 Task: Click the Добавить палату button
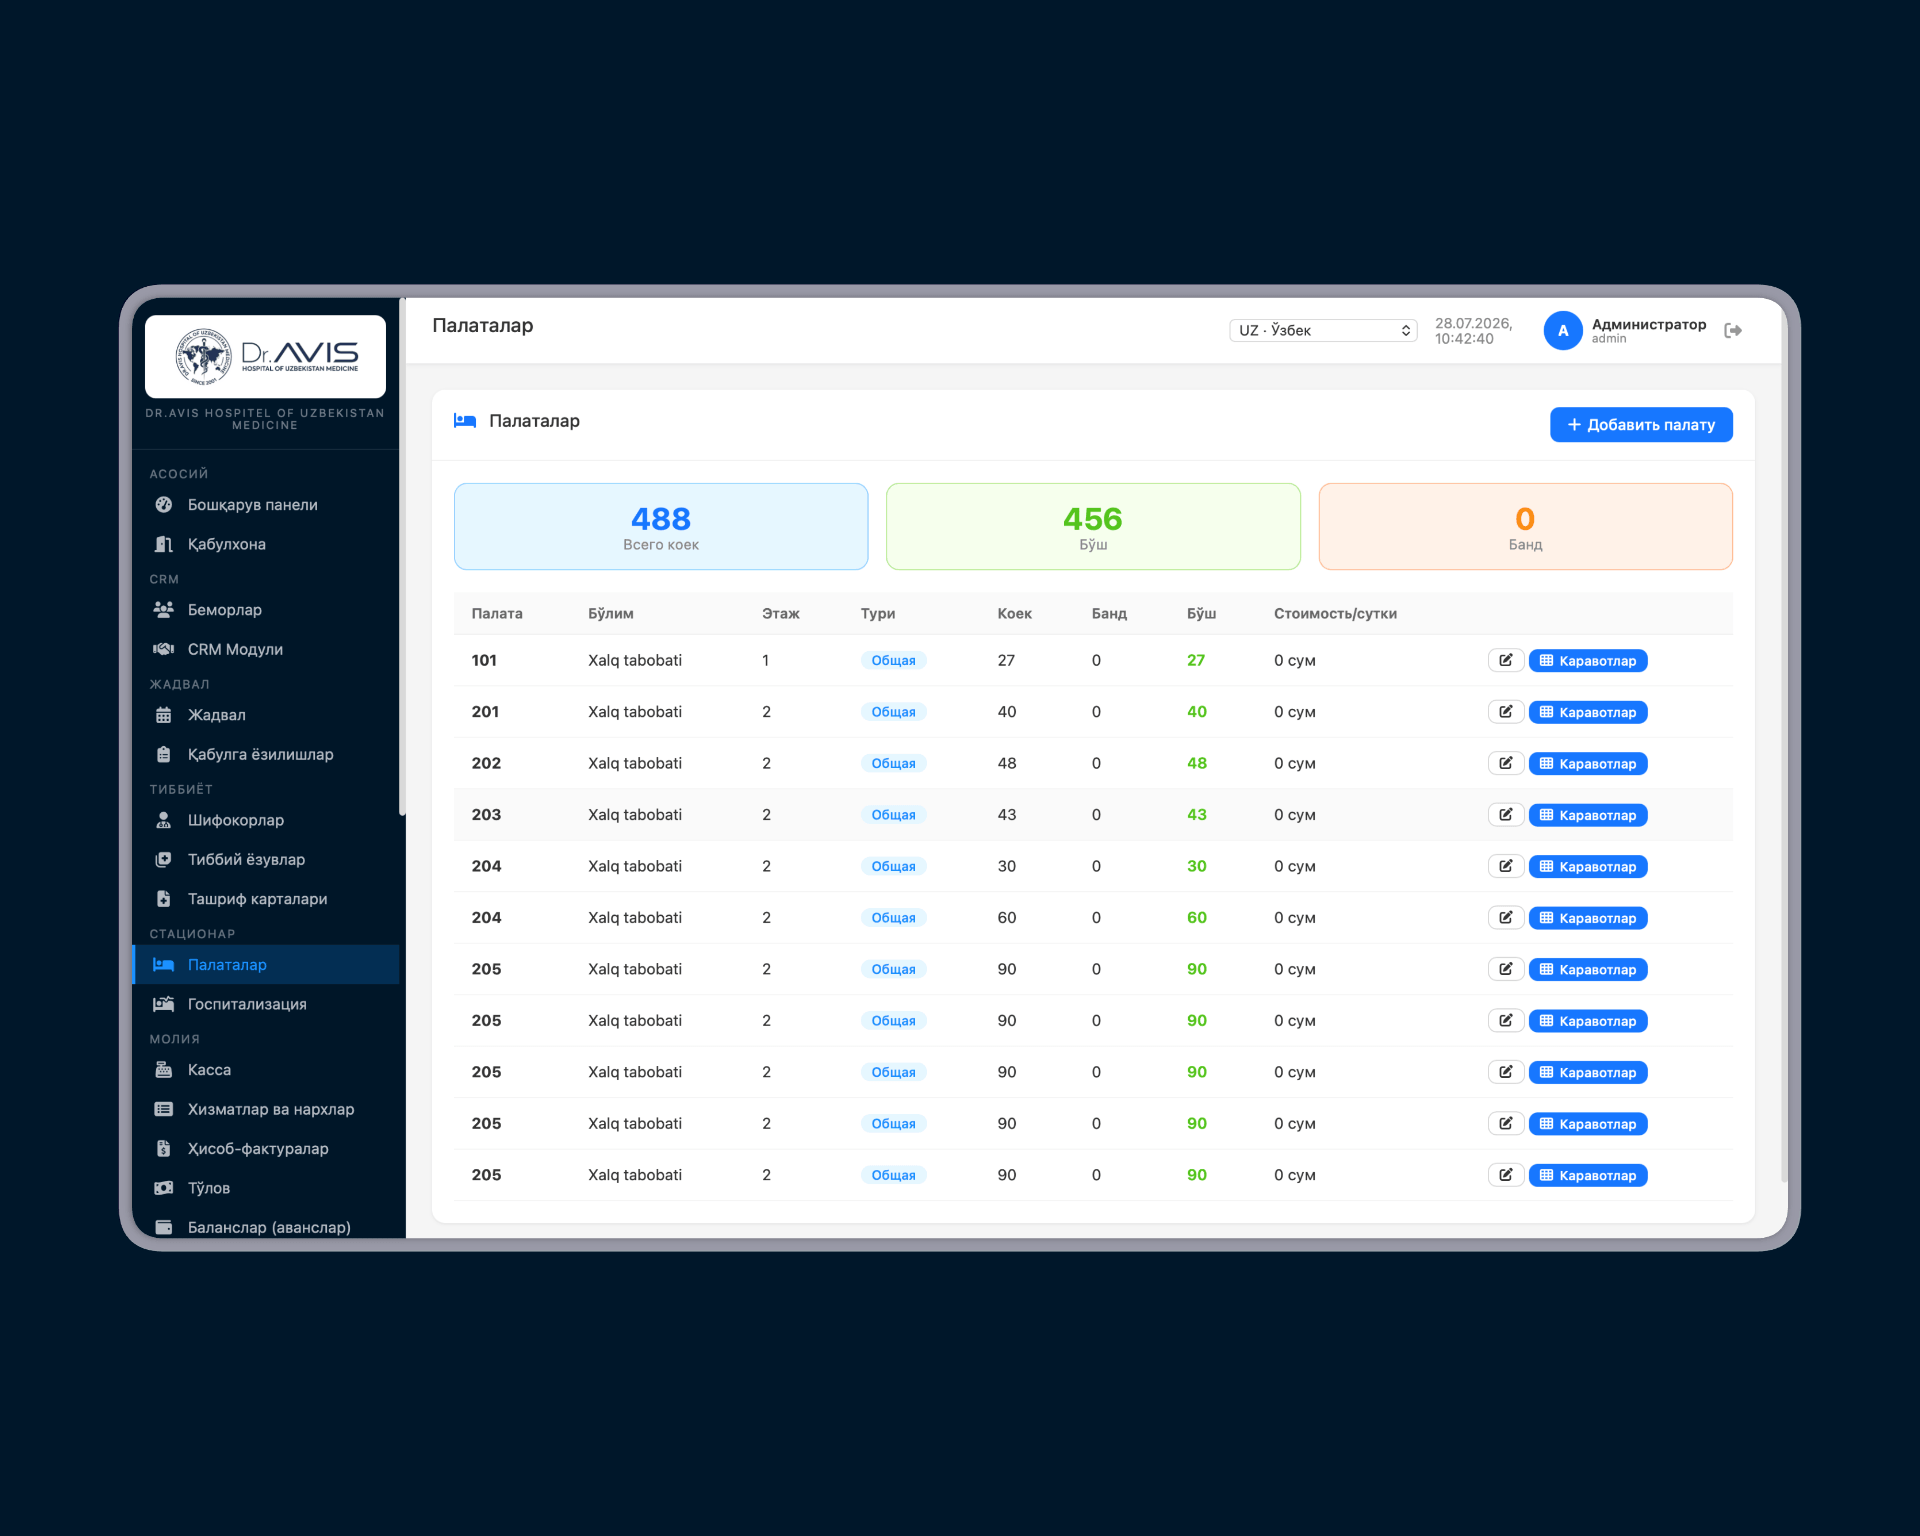click(x=1641, y=425)
